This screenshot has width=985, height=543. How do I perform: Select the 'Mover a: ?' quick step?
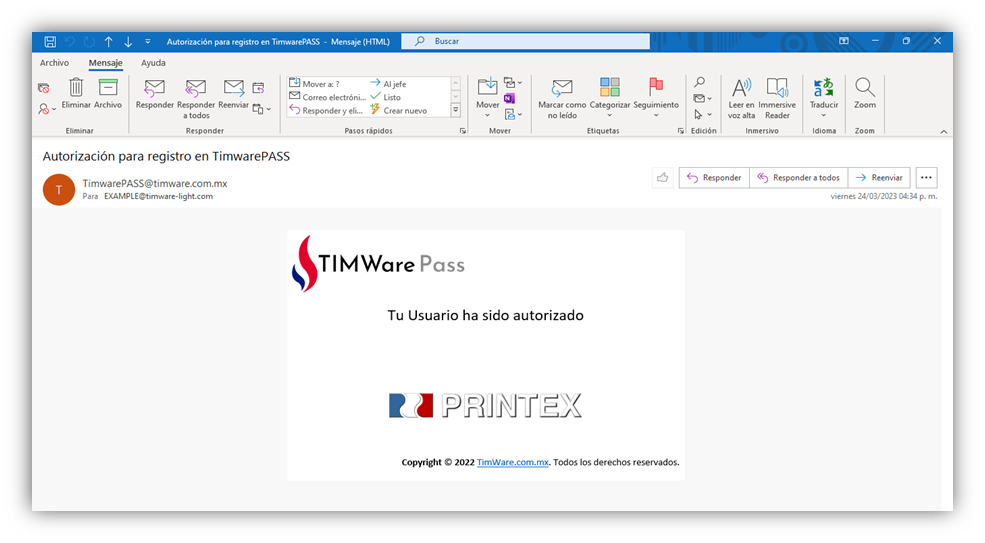[x=314, y=84]
